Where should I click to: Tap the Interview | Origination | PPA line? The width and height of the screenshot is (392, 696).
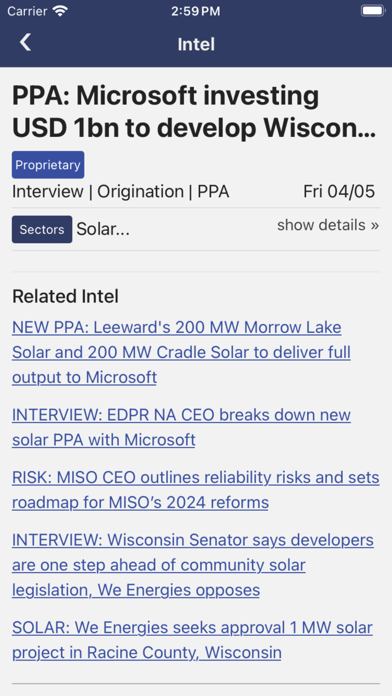click(121, 192)
